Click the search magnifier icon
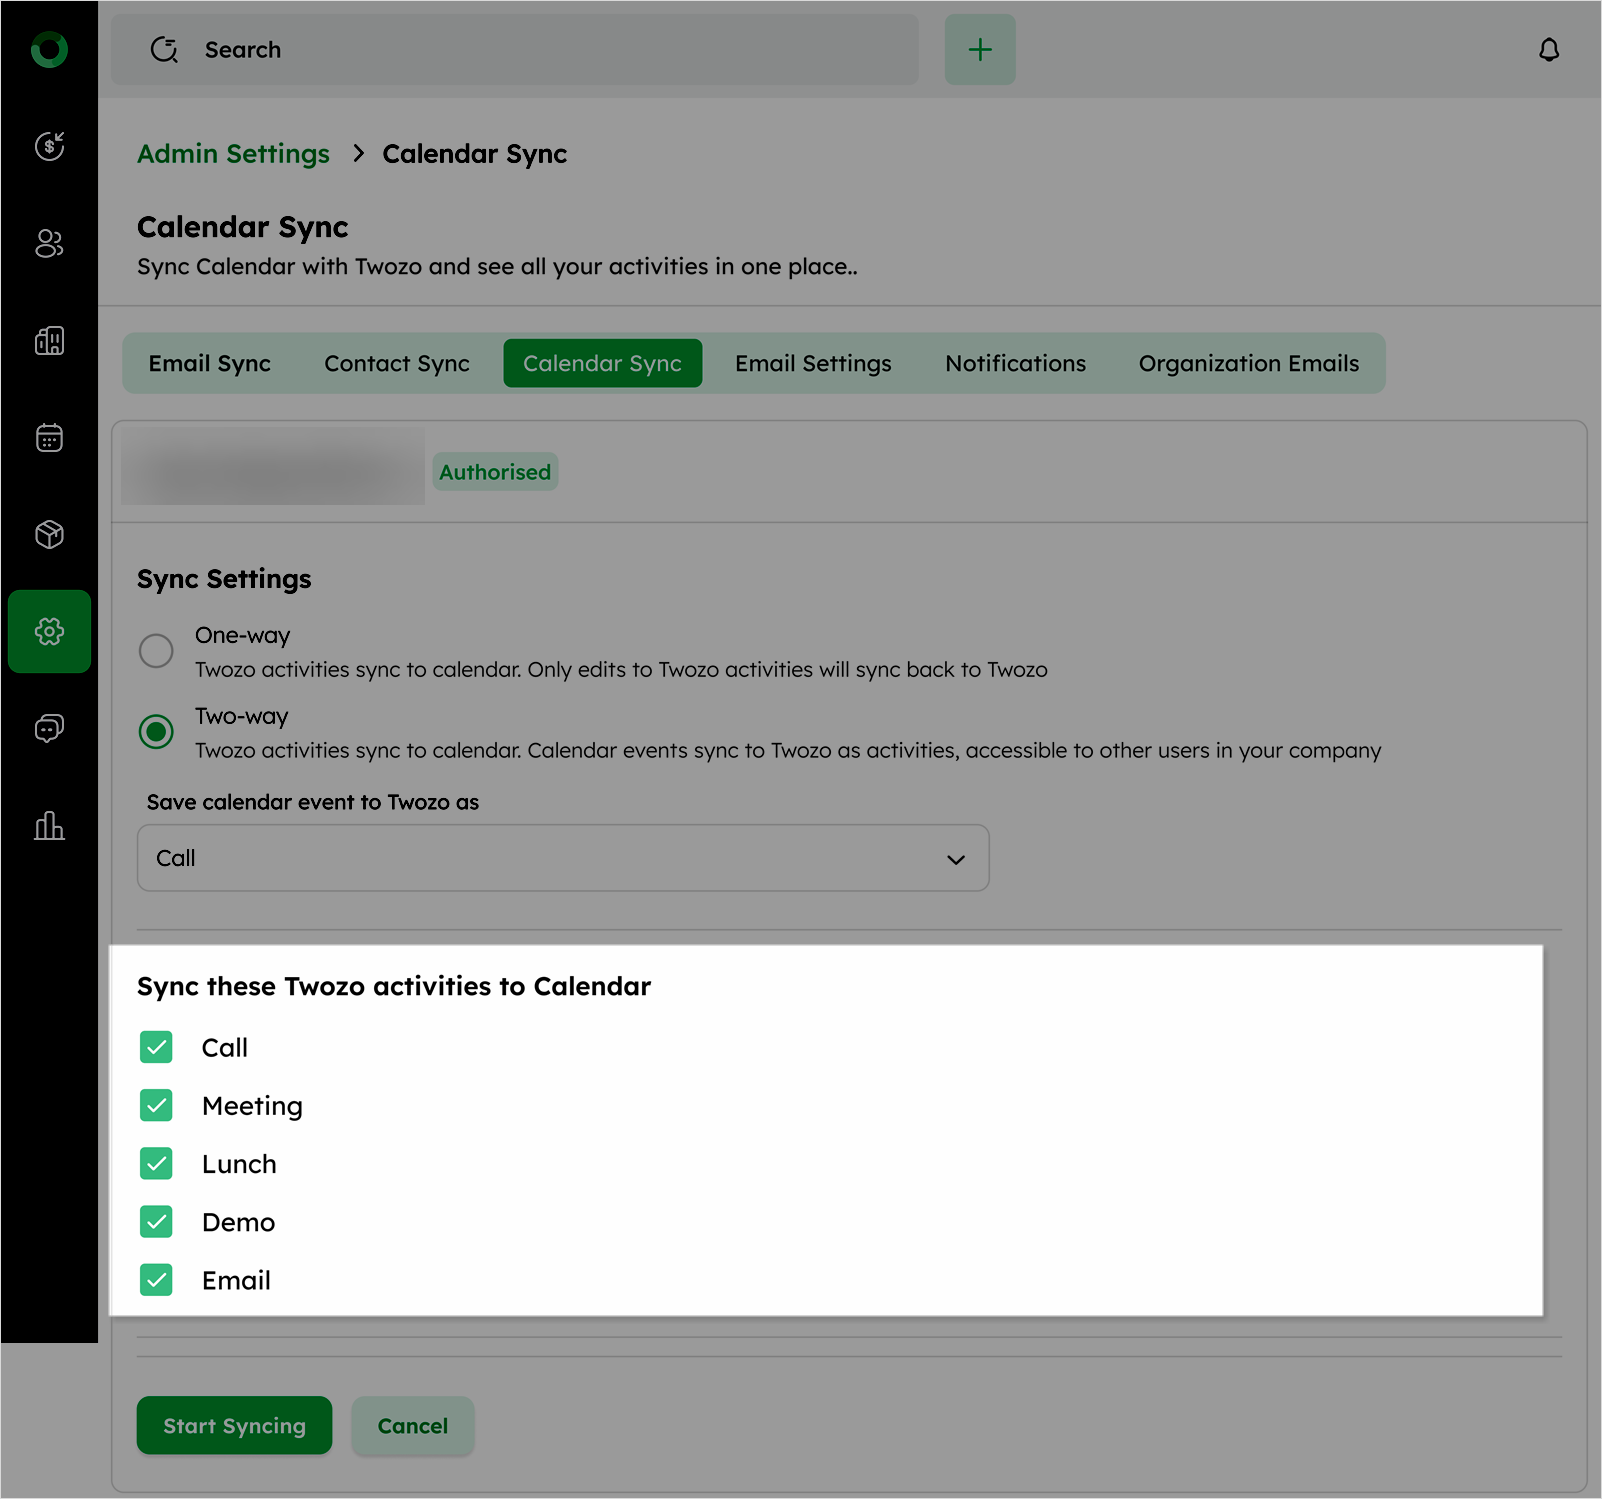The width and height of the screenshot is (1602, 1499). pyautogui.click(x=164, y=50)
